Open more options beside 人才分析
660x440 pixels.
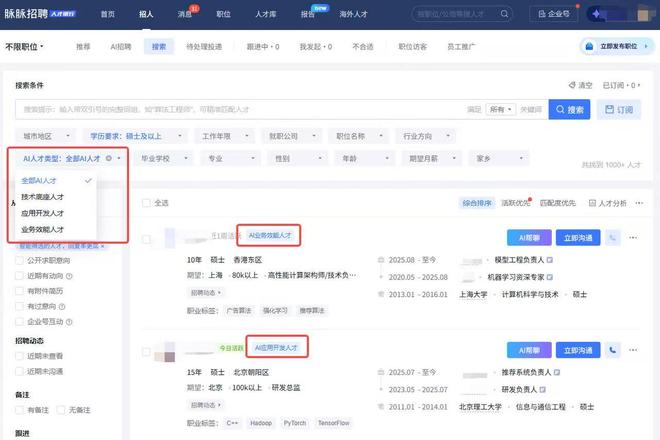tap(639, 203)
